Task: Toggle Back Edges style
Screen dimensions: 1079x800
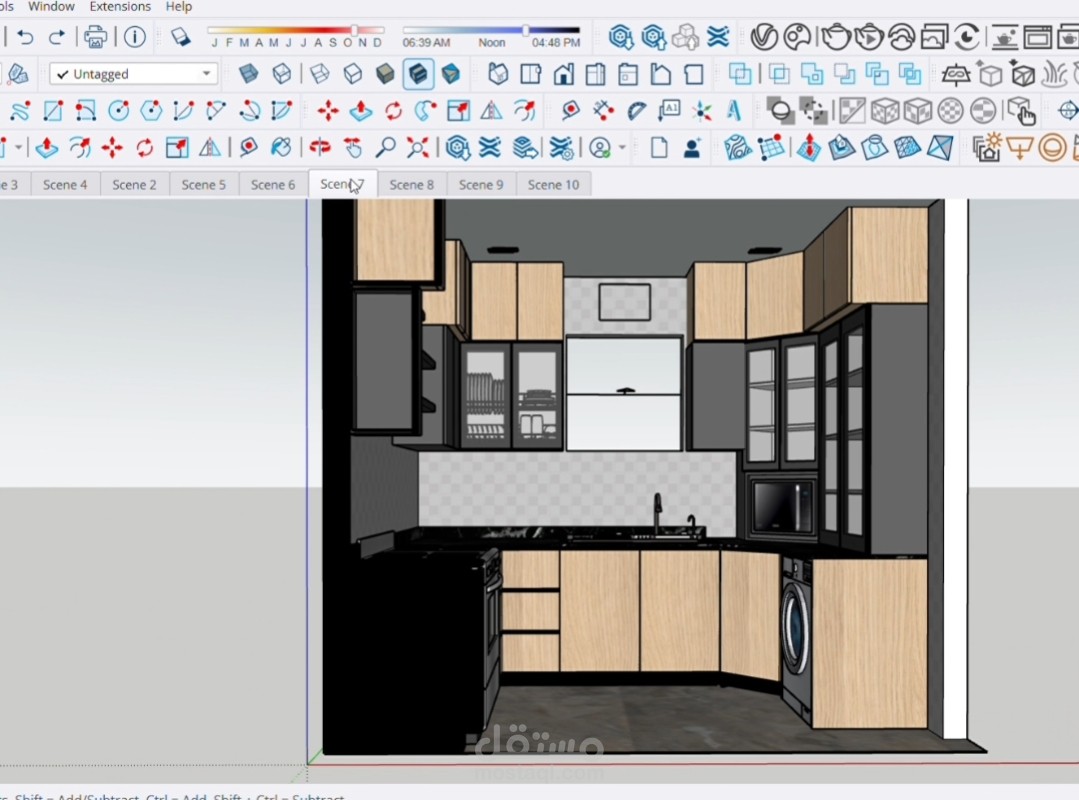Action: click(281, 74)
